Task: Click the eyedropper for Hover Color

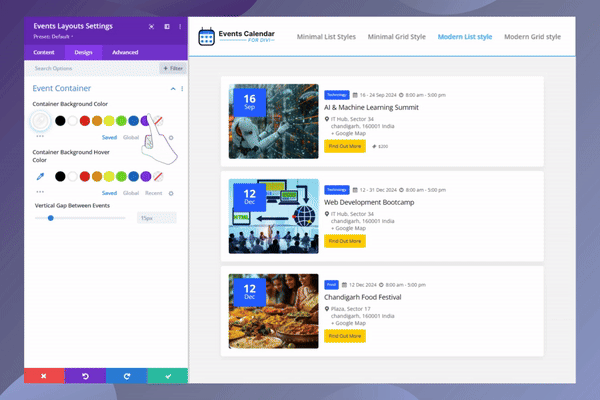Action: (40, 176)
